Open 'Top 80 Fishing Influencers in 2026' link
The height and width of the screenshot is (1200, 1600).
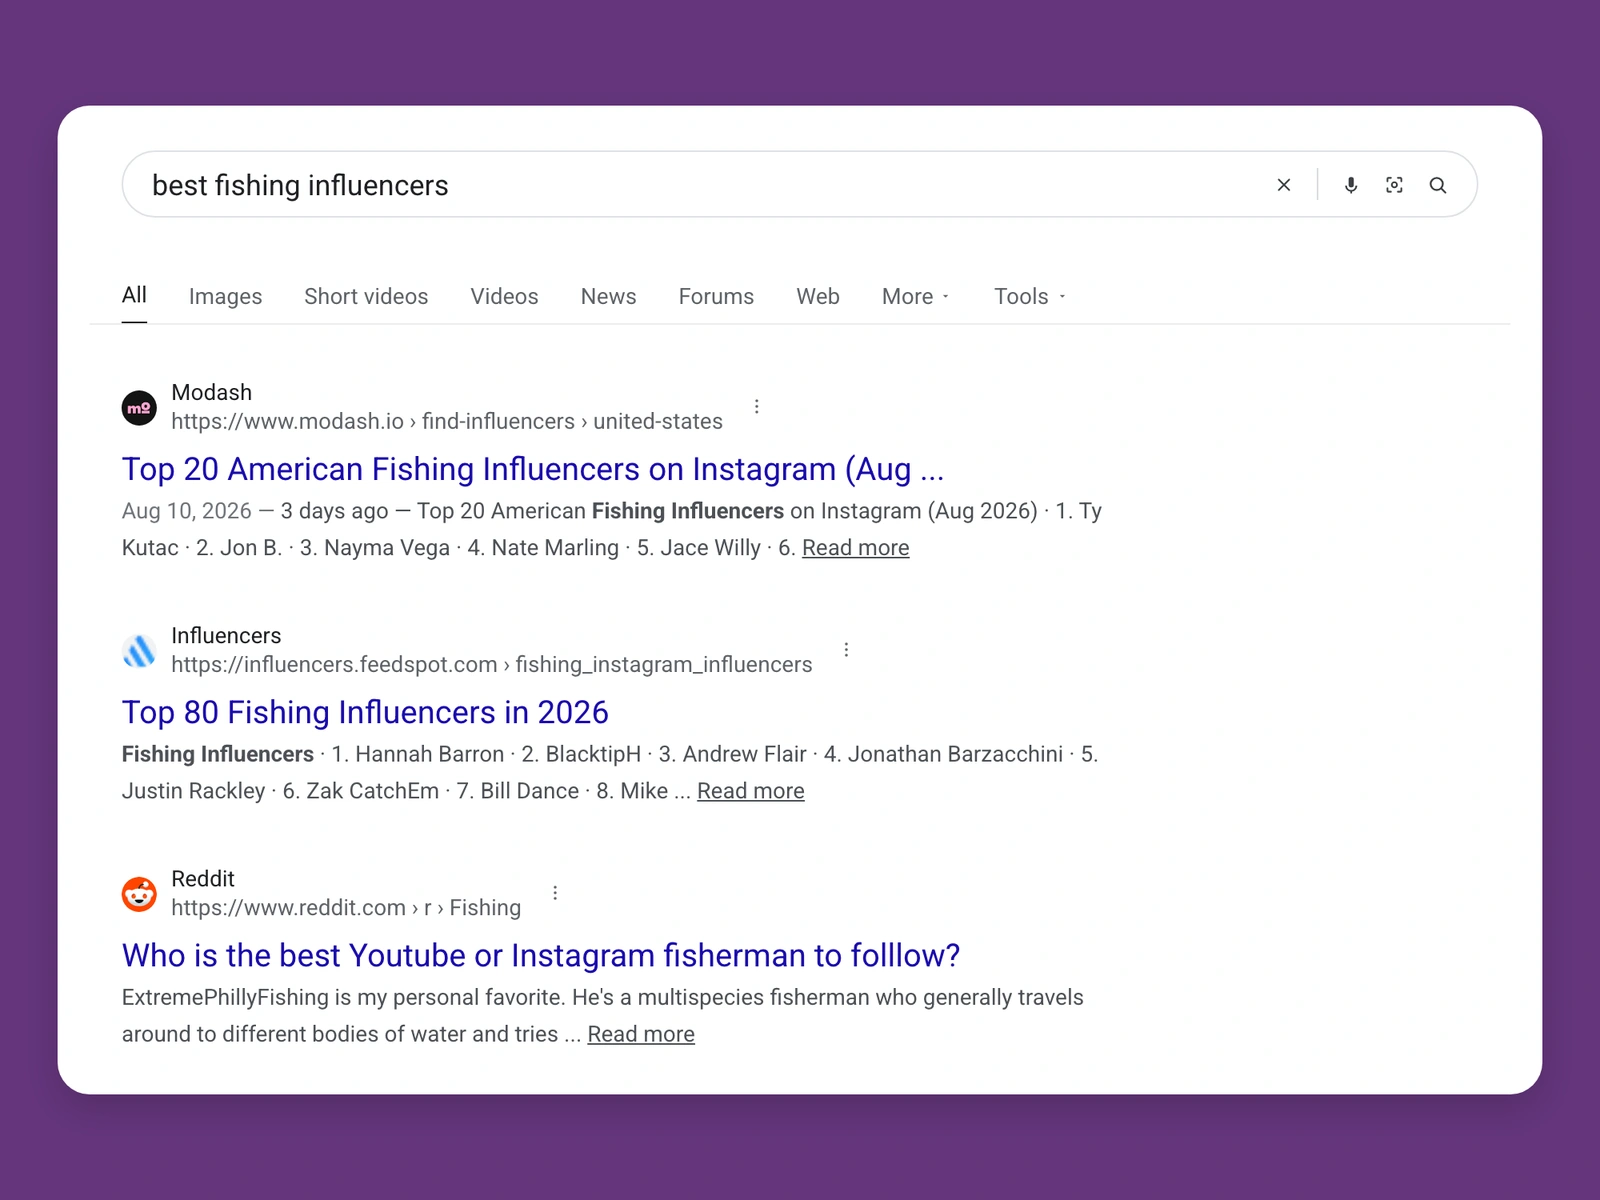pos(365,712)
